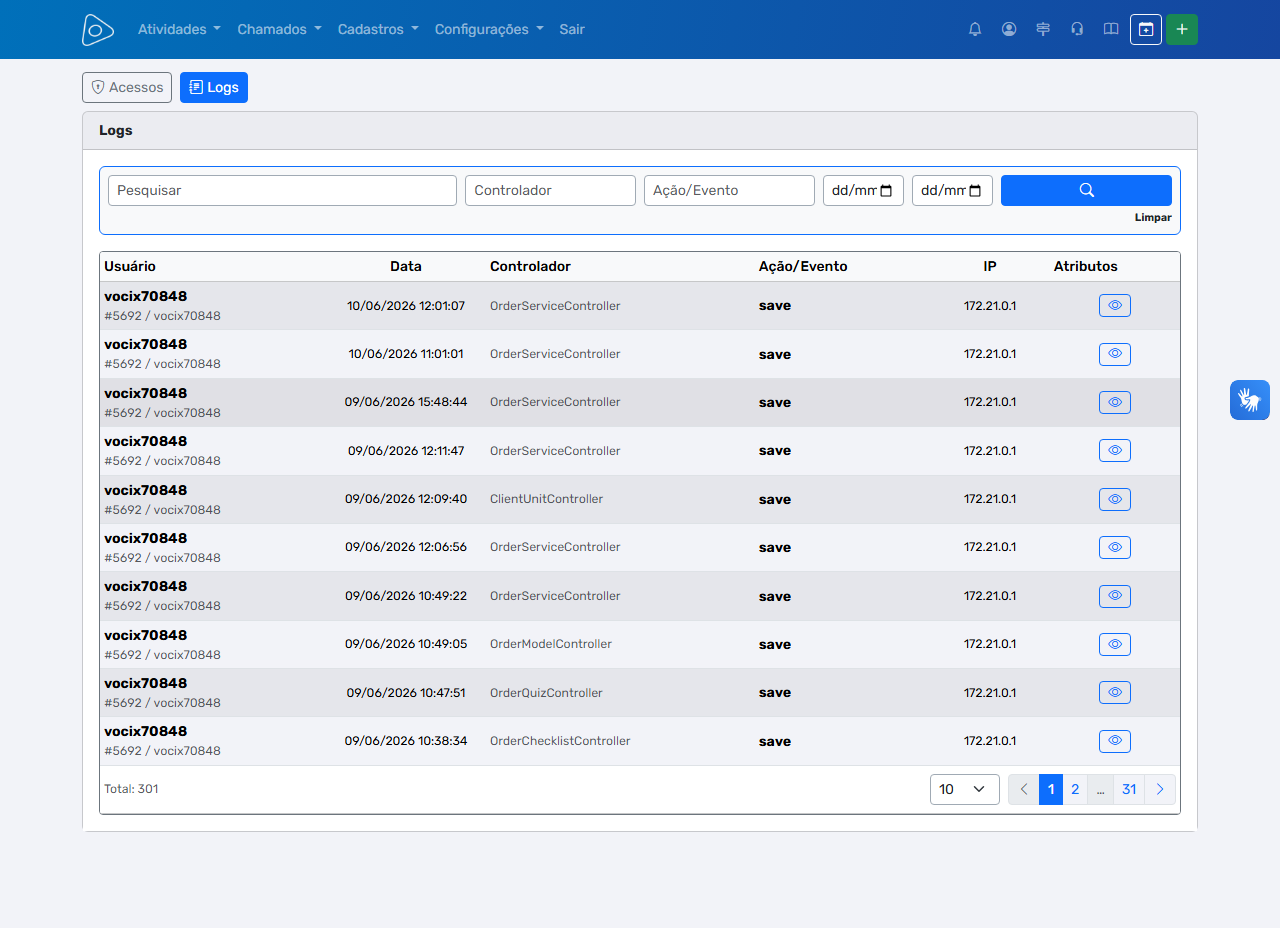
Task: View attributes of the ClientUnitController log
Action: 1115,499
